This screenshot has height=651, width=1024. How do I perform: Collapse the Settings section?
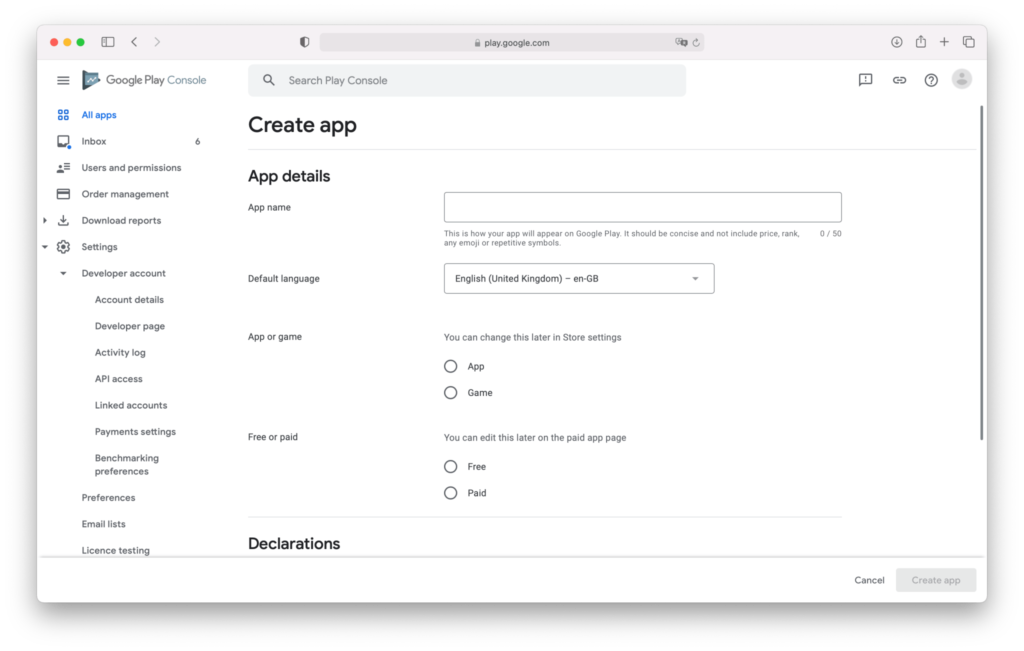[x=44, y=246]
